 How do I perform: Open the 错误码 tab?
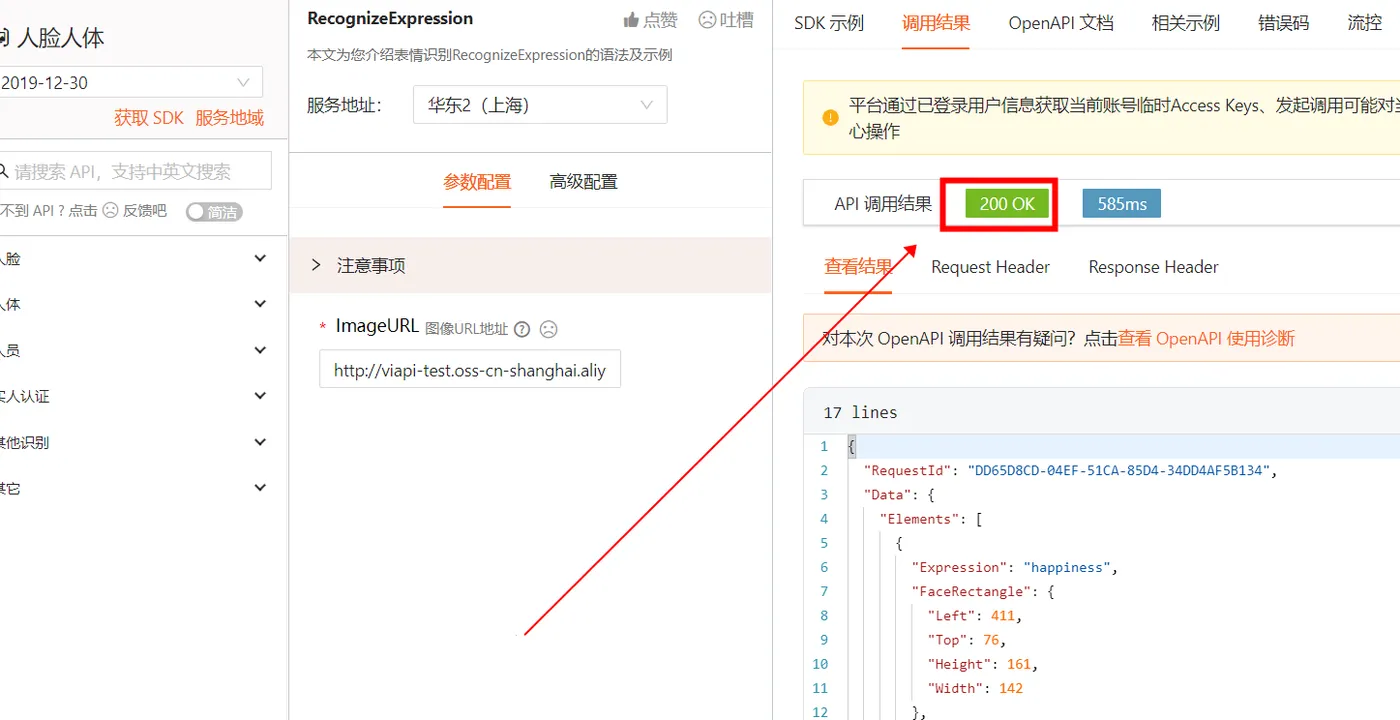click(1284, 22)
